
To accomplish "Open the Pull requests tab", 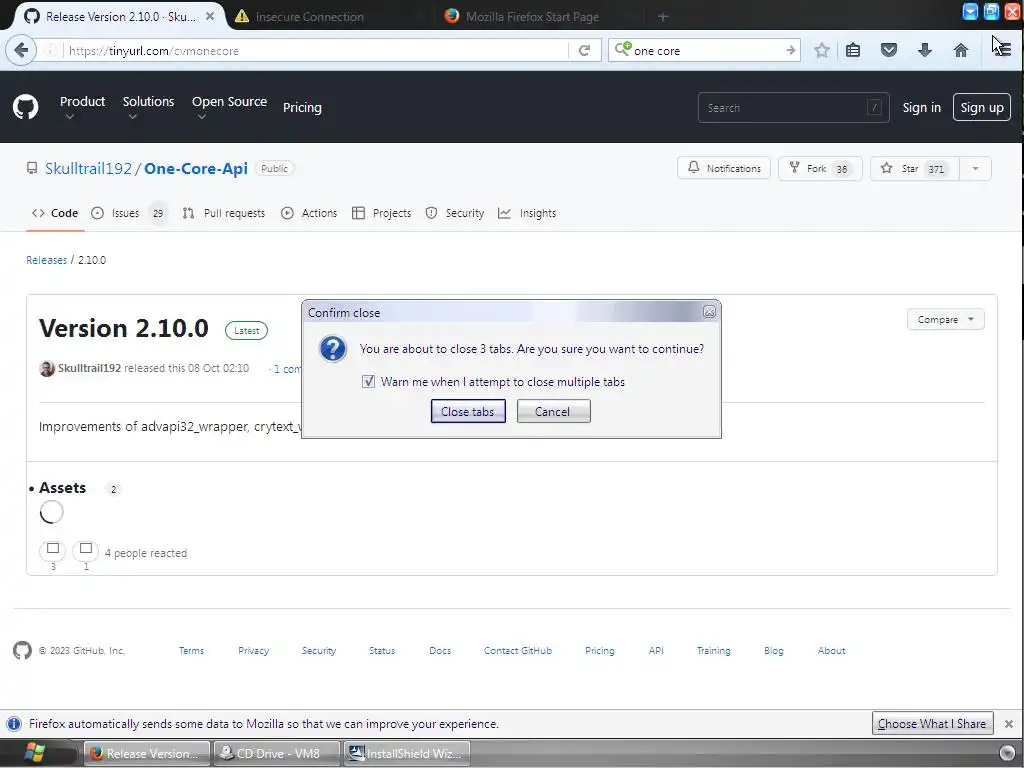I will 224,214.
